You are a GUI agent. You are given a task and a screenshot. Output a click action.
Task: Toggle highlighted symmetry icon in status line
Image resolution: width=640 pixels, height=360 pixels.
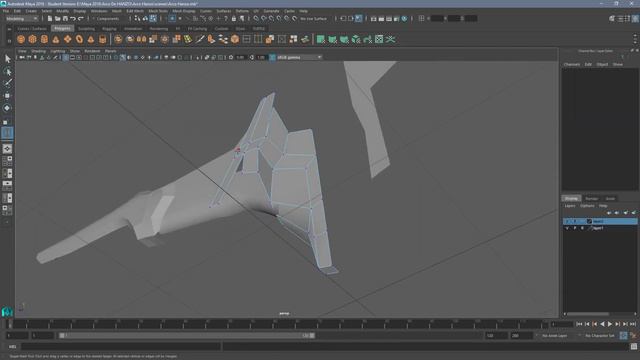[358, 18]
